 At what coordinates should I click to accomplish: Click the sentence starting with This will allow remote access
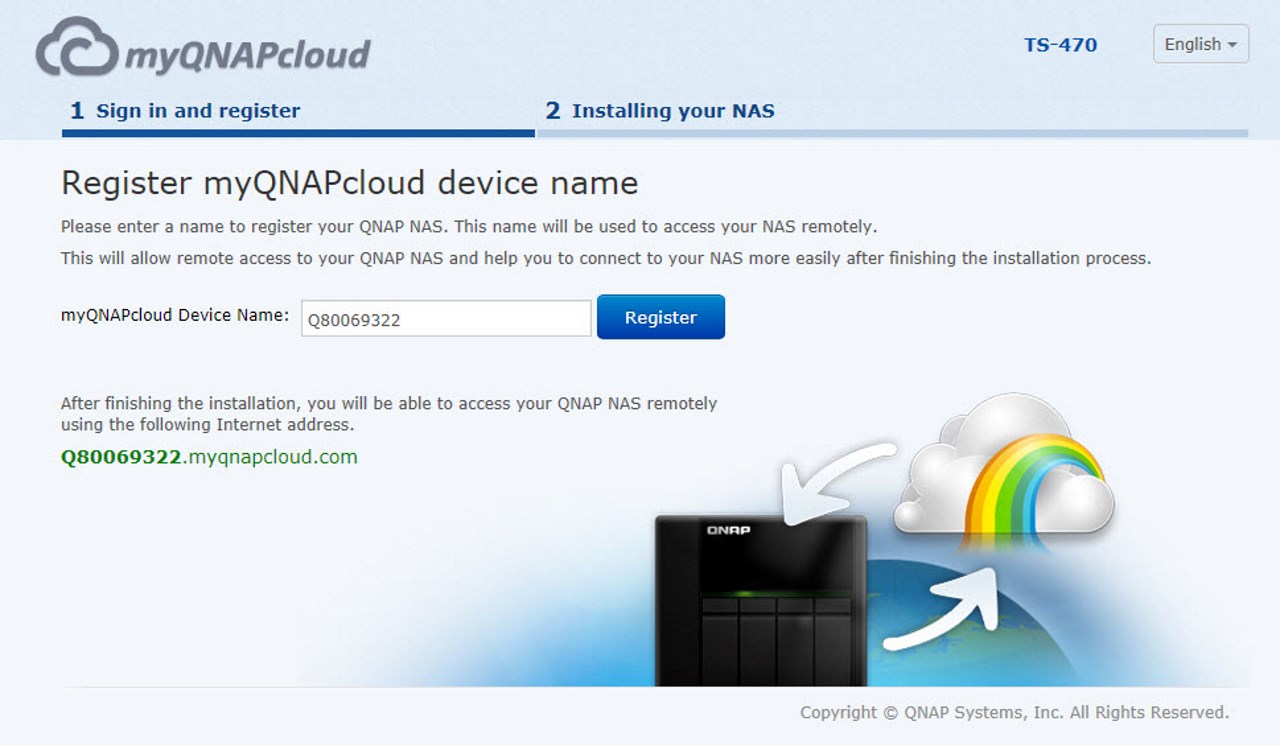606,258
